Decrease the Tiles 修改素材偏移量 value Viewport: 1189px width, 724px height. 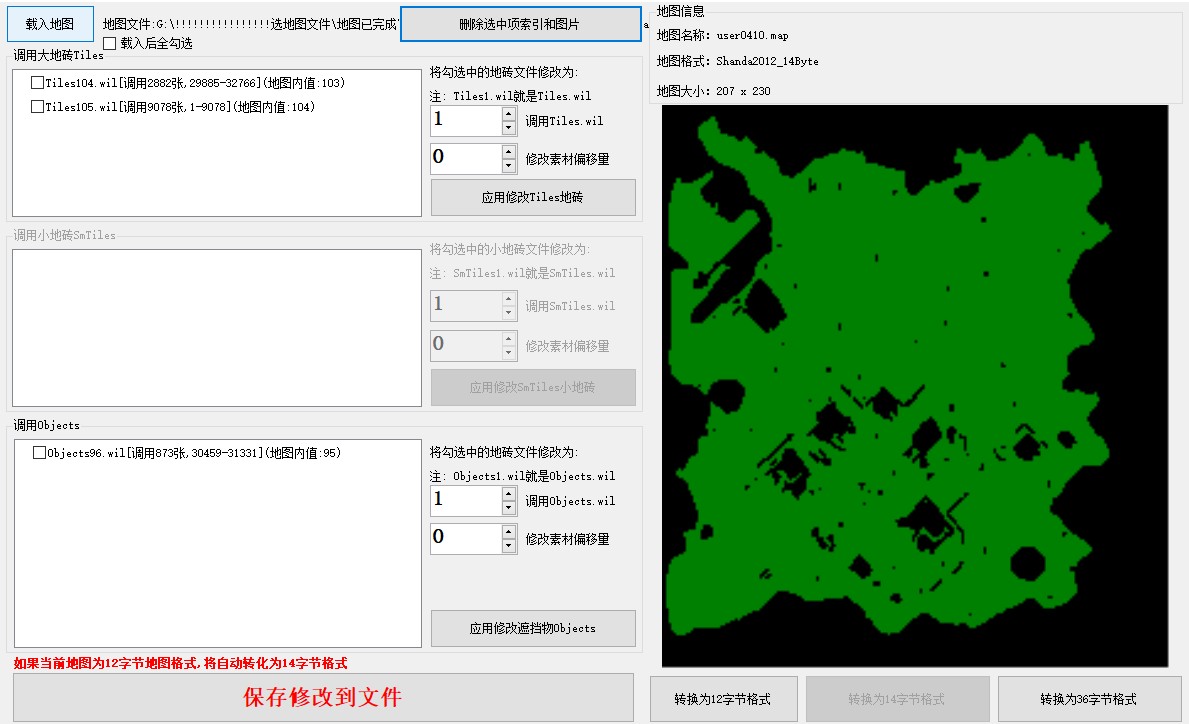508,165
